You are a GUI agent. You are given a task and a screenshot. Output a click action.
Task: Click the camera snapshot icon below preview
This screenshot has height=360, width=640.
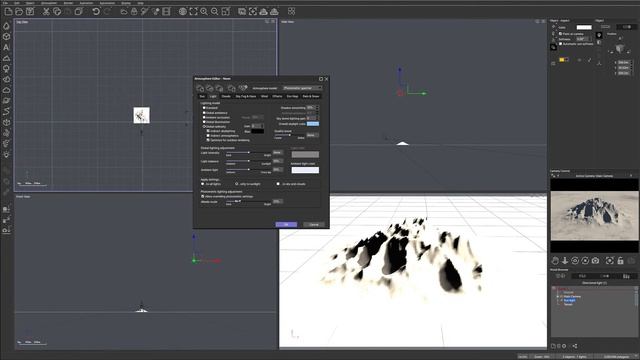pyautogui.click(x=595, y=260)
